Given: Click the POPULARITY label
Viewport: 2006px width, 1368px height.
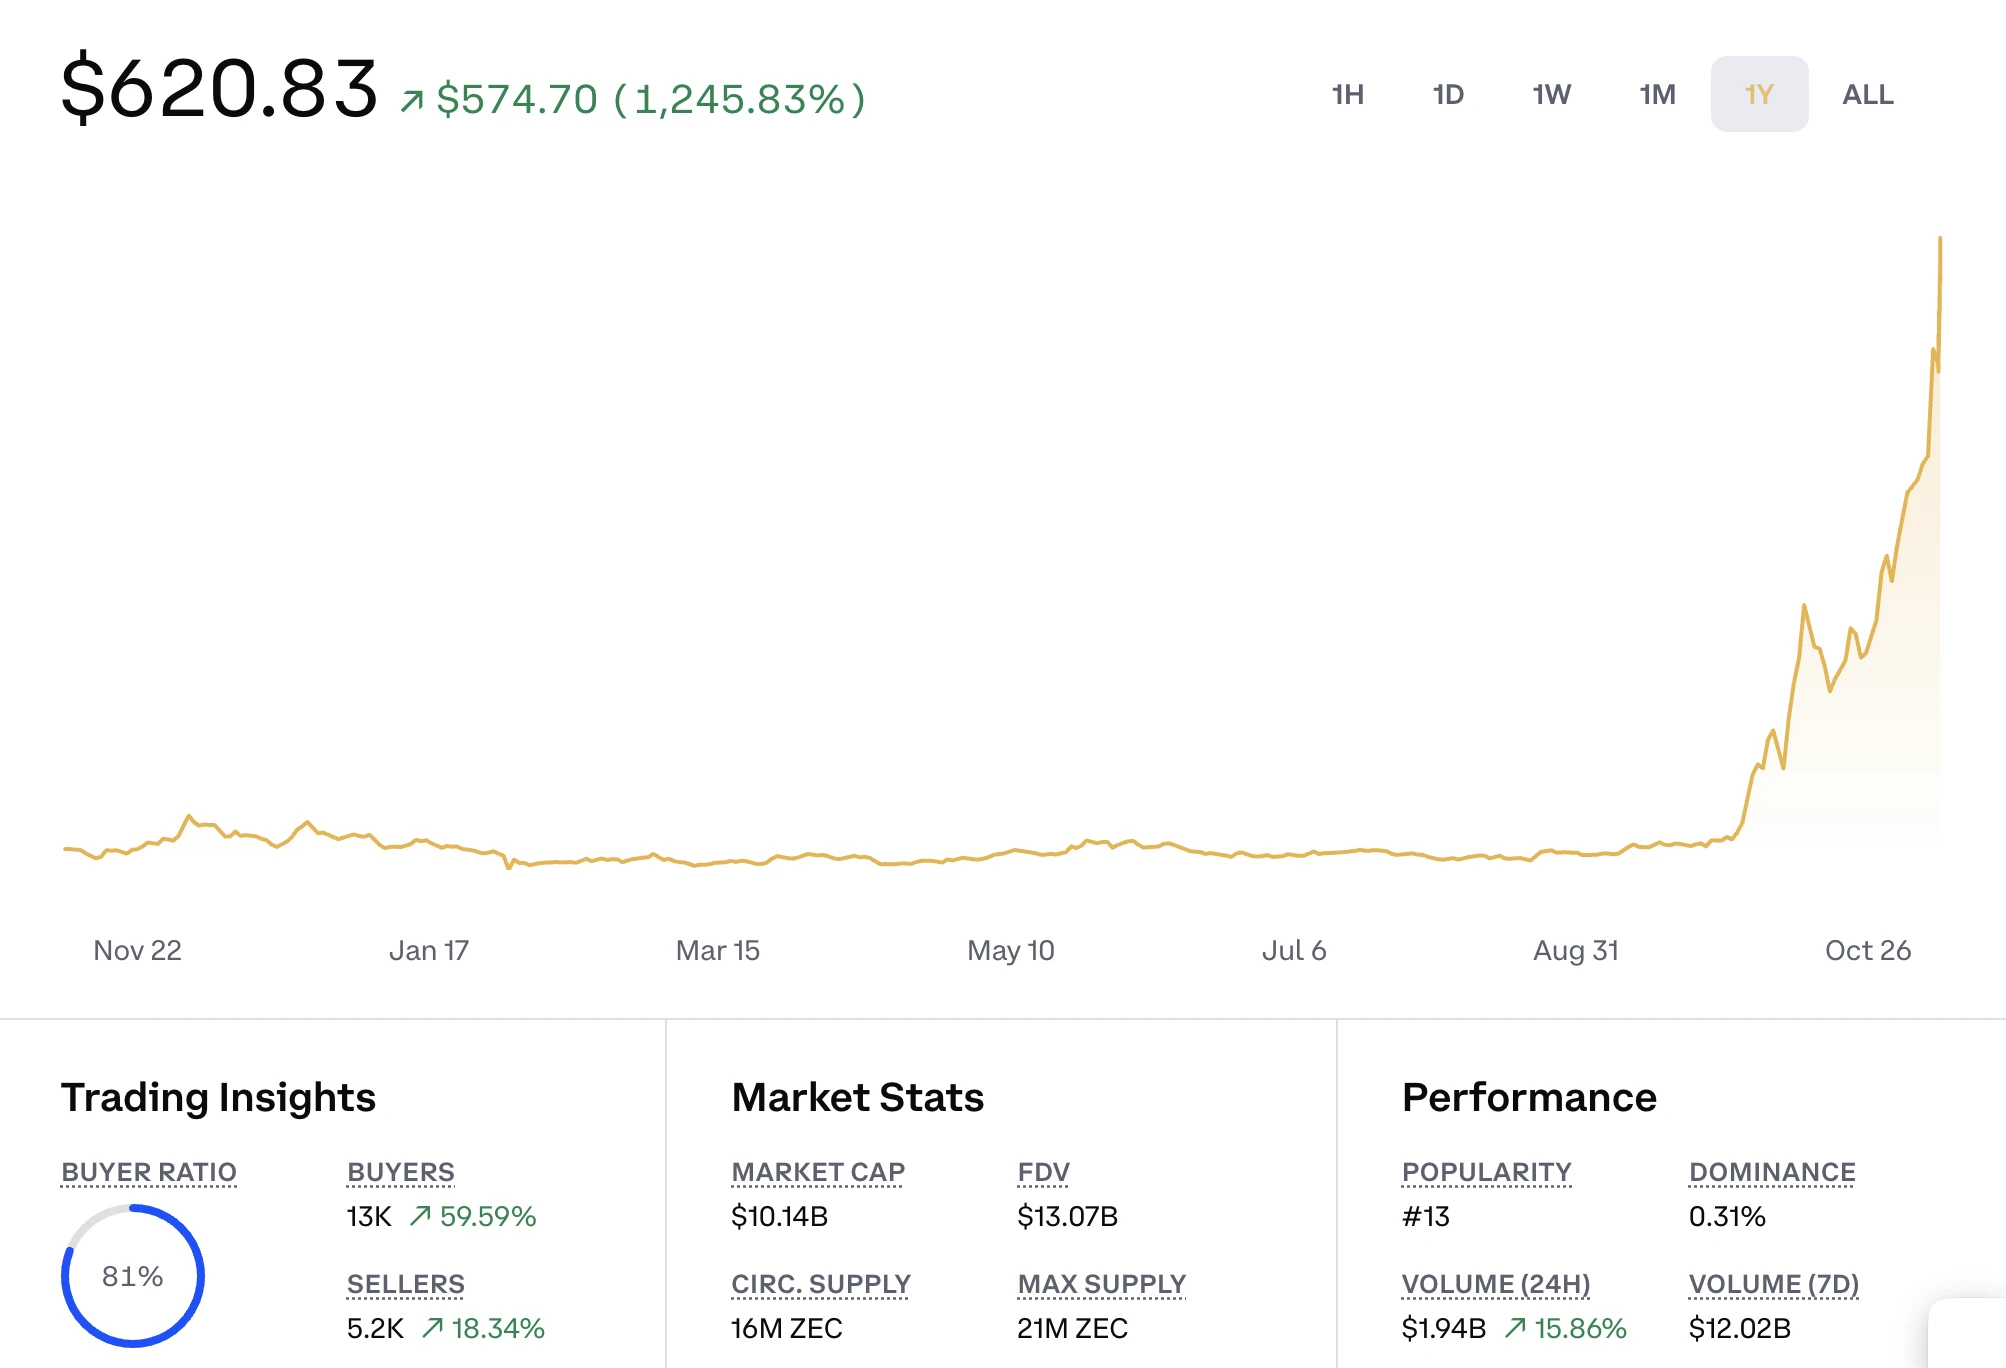Looking at the screenshot, I should 1486,1171.
